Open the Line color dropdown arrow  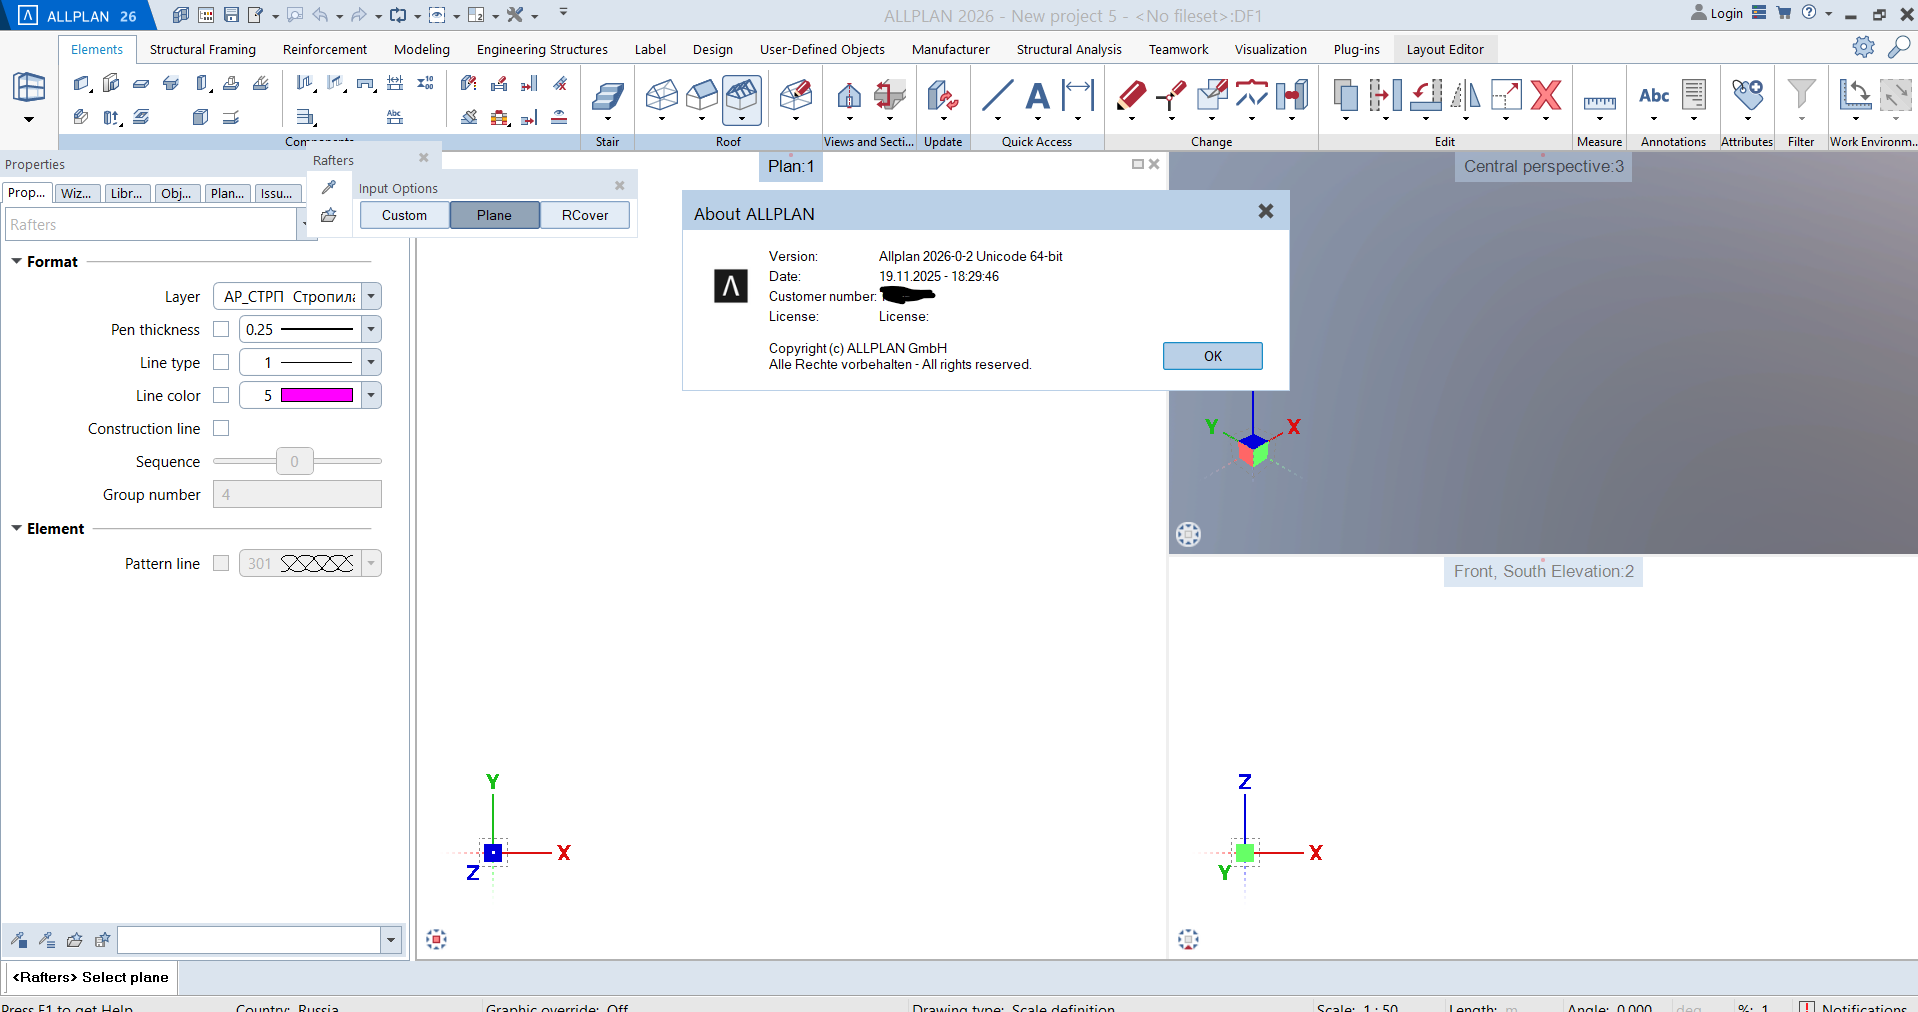pyautogui.click(x=371, y=395)
